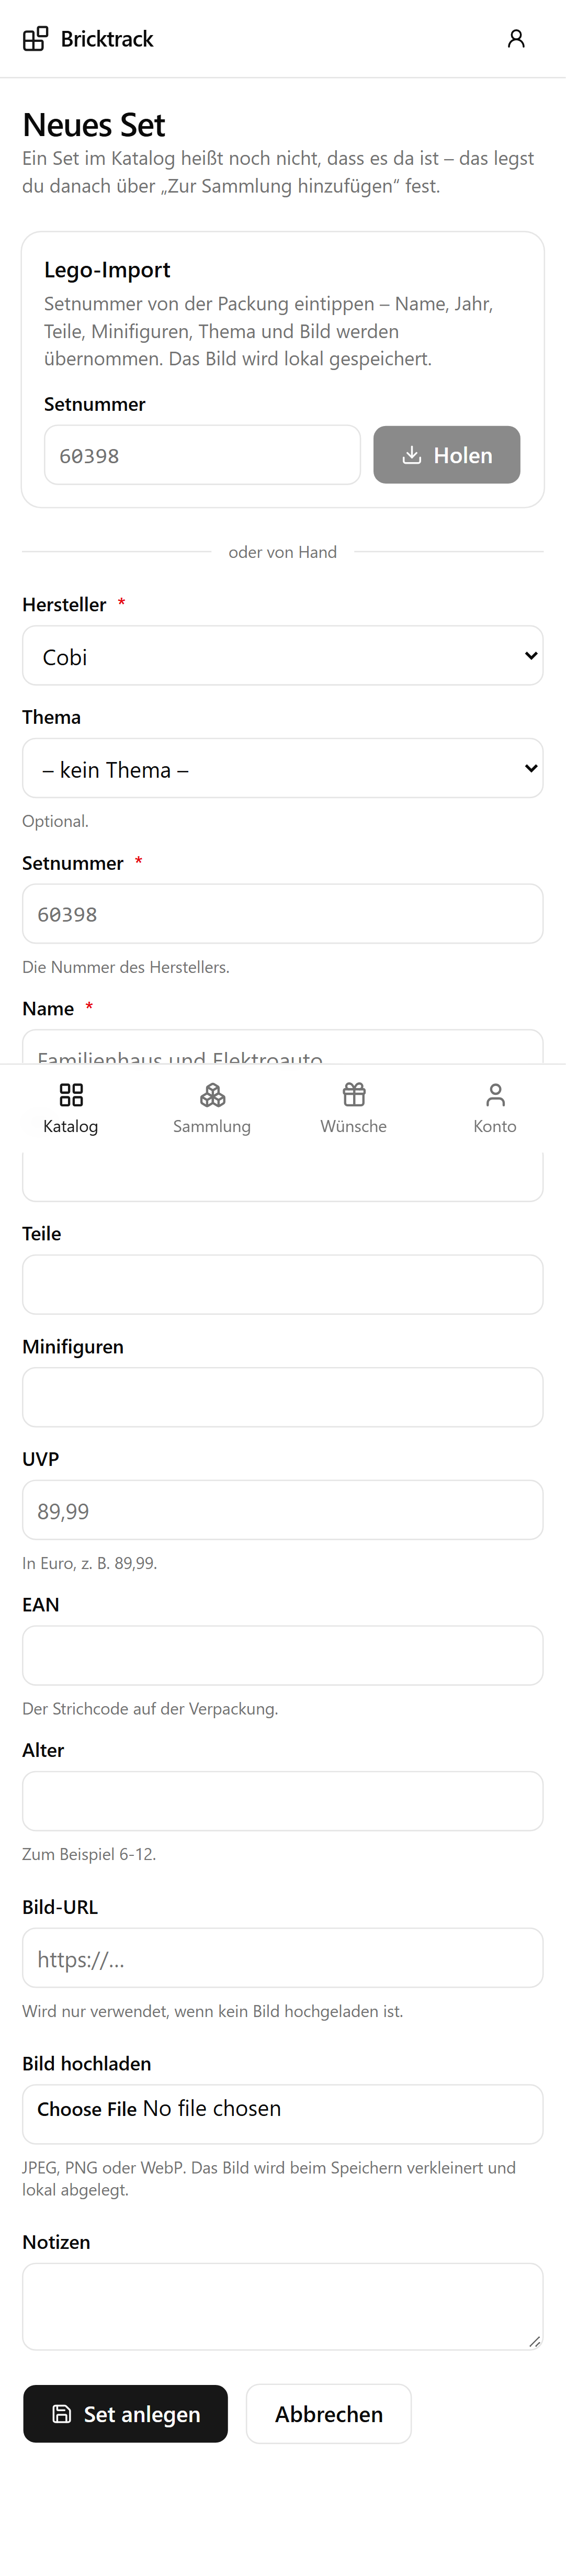Click the UVP price field
The height and width of the screenshot is (2576, 566).
[x=283, y=1510]
